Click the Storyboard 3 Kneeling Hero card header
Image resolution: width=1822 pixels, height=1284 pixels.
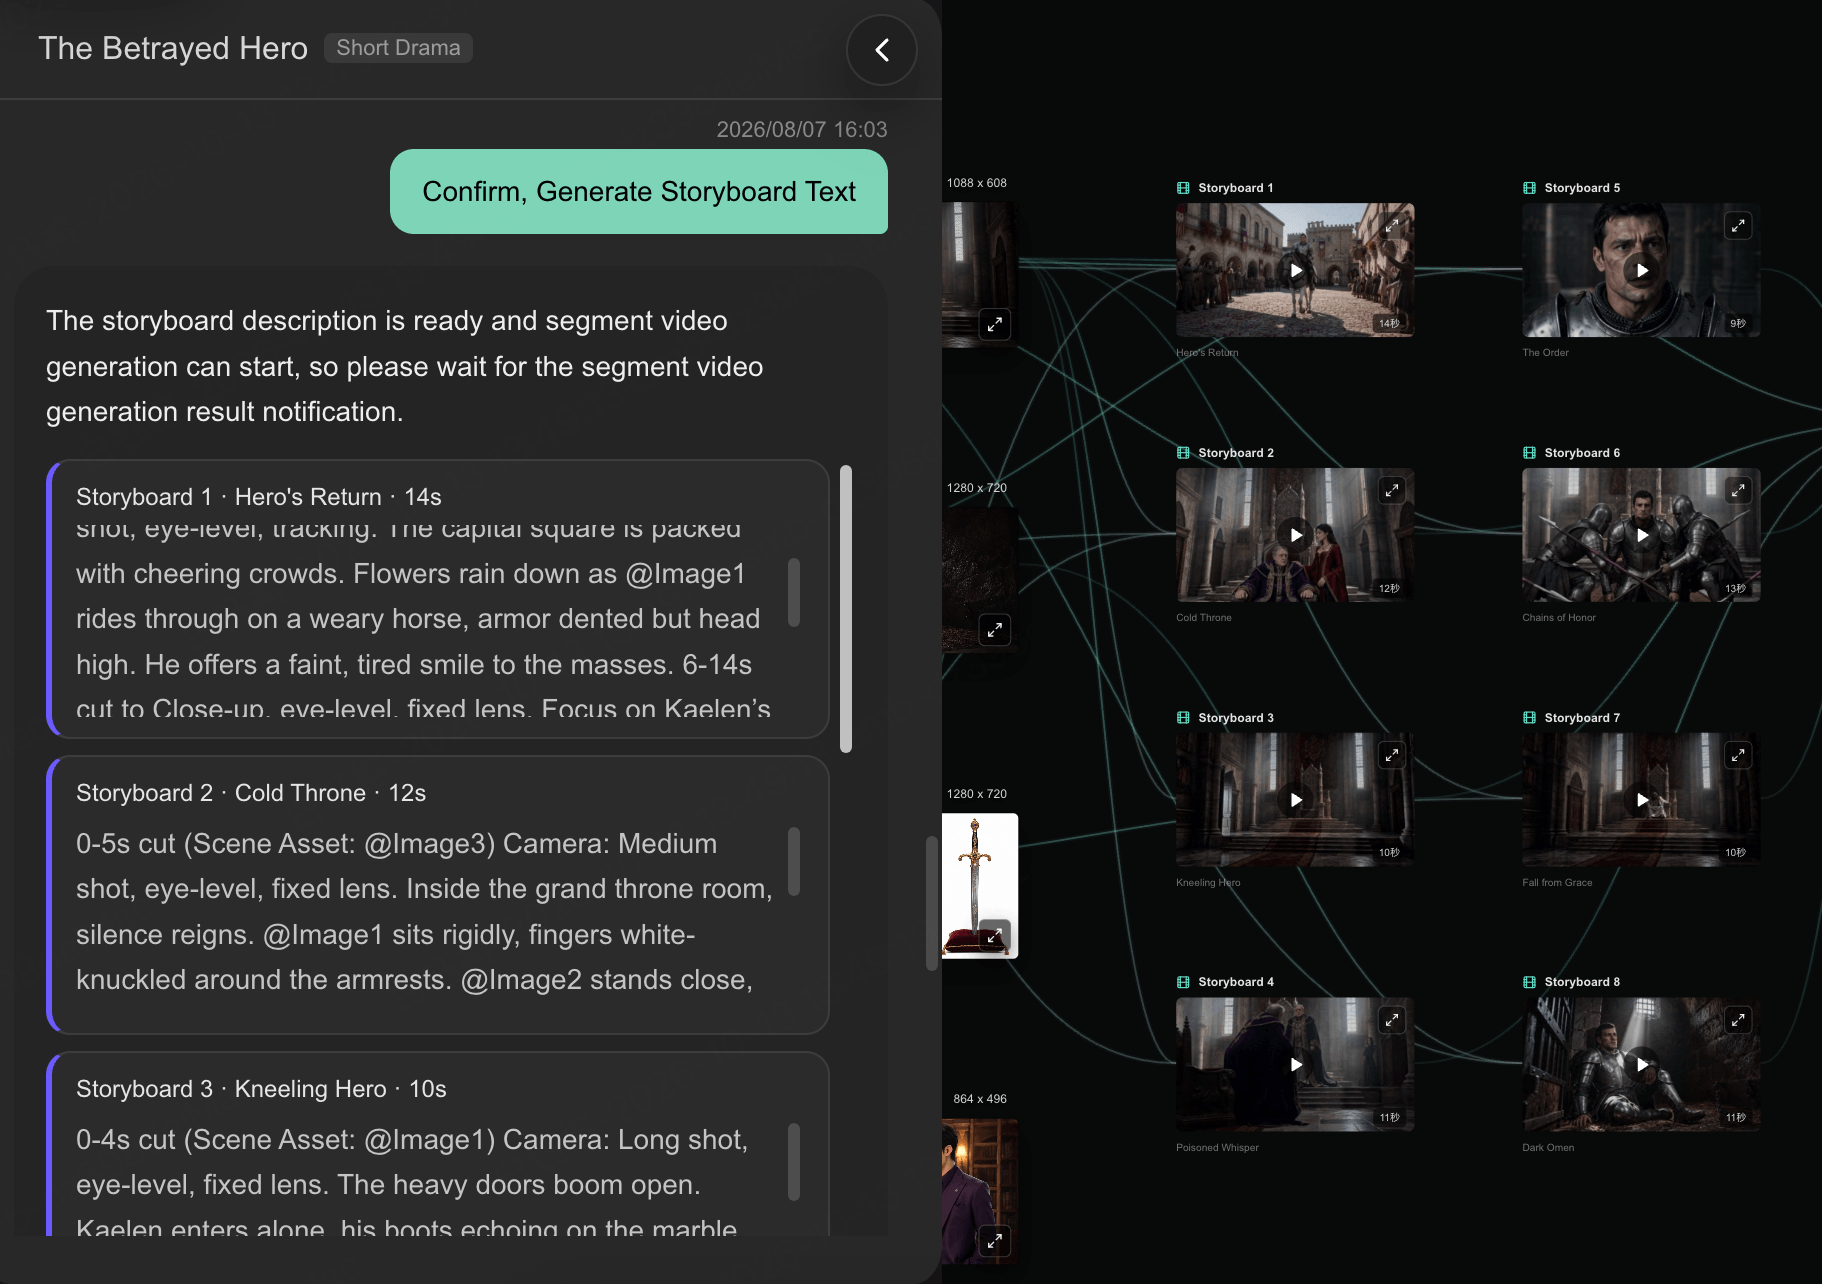[x=261, y=1089]
